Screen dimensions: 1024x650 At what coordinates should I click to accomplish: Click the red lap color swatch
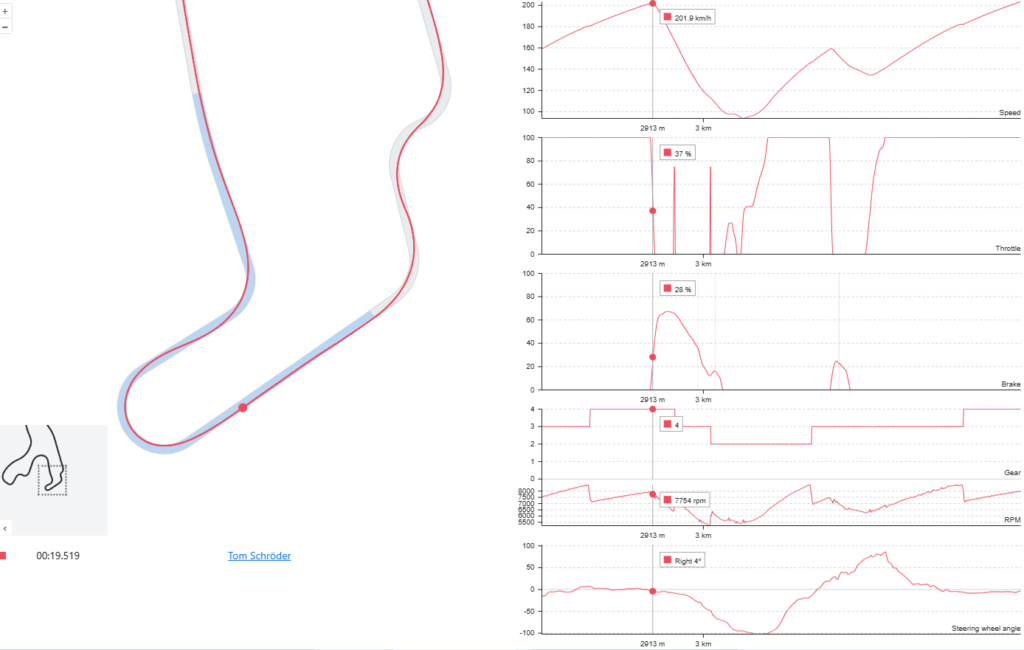tap(3, 556)
